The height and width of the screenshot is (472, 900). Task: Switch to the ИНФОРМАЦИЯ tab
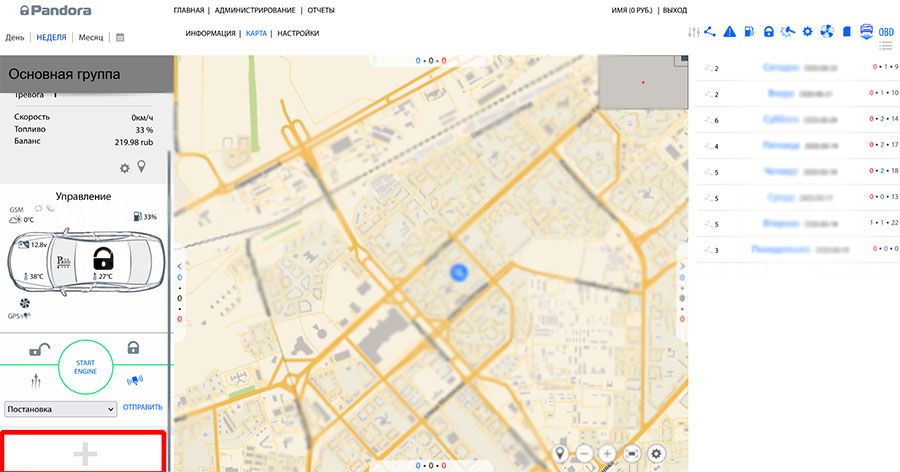[x=210, y=33]
